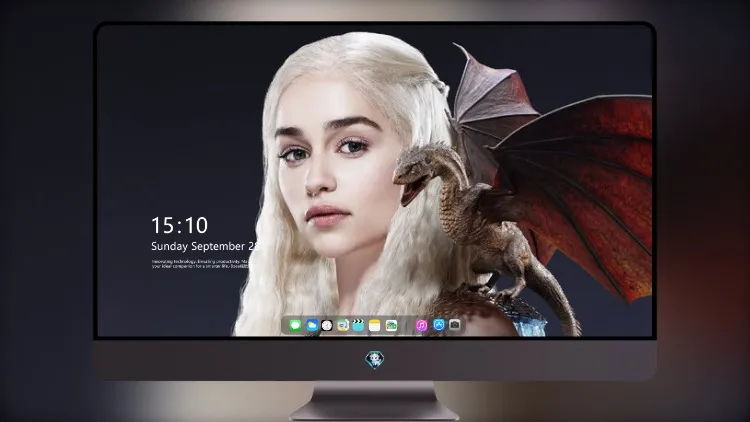The image size is (750, 422).
Task: Launch the Camera app from the dock
Action: click(455, 325)
